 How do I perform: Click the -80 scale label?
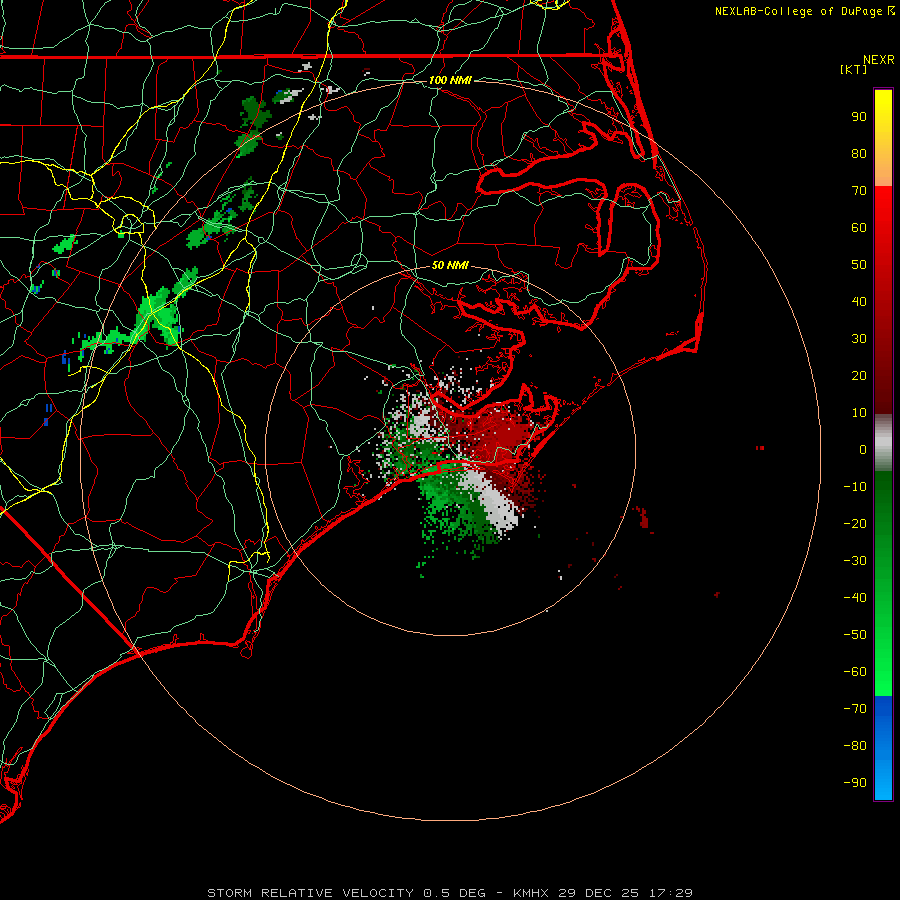click(x=855, y=746)
